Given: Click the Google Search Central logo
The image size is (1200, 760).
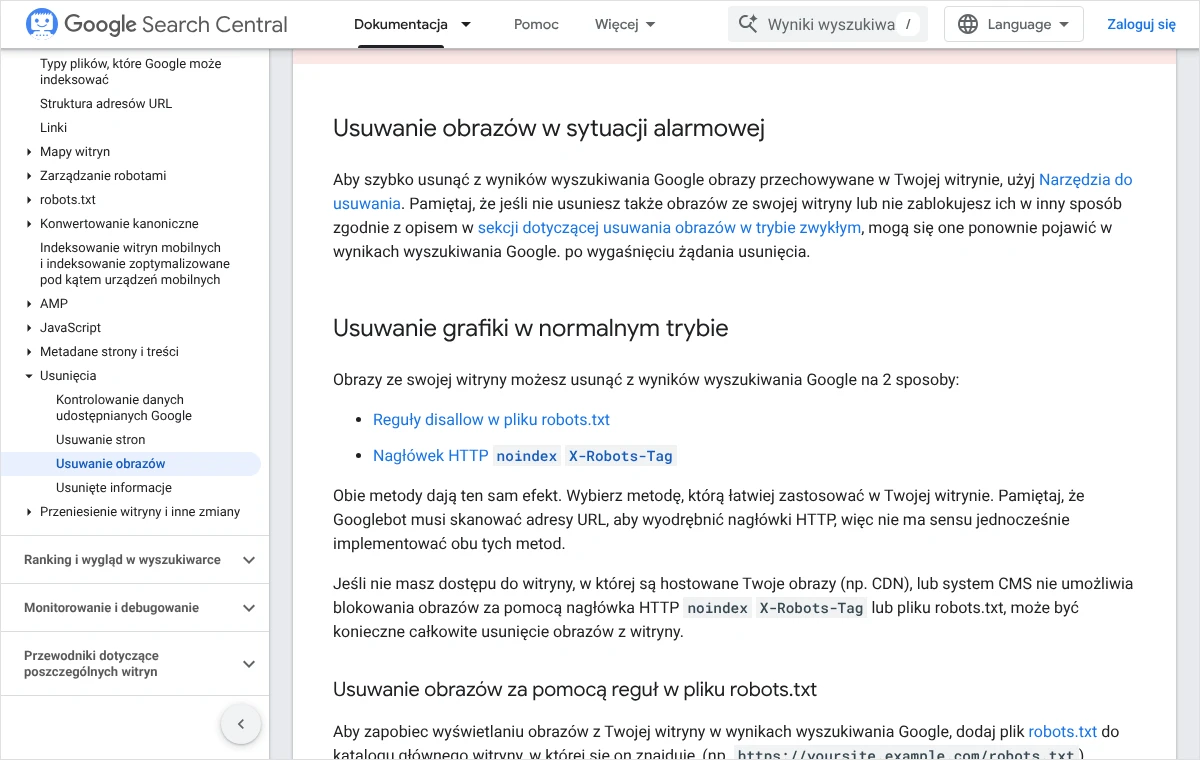Looking at the screenshot, I should [x=157, y=24].
